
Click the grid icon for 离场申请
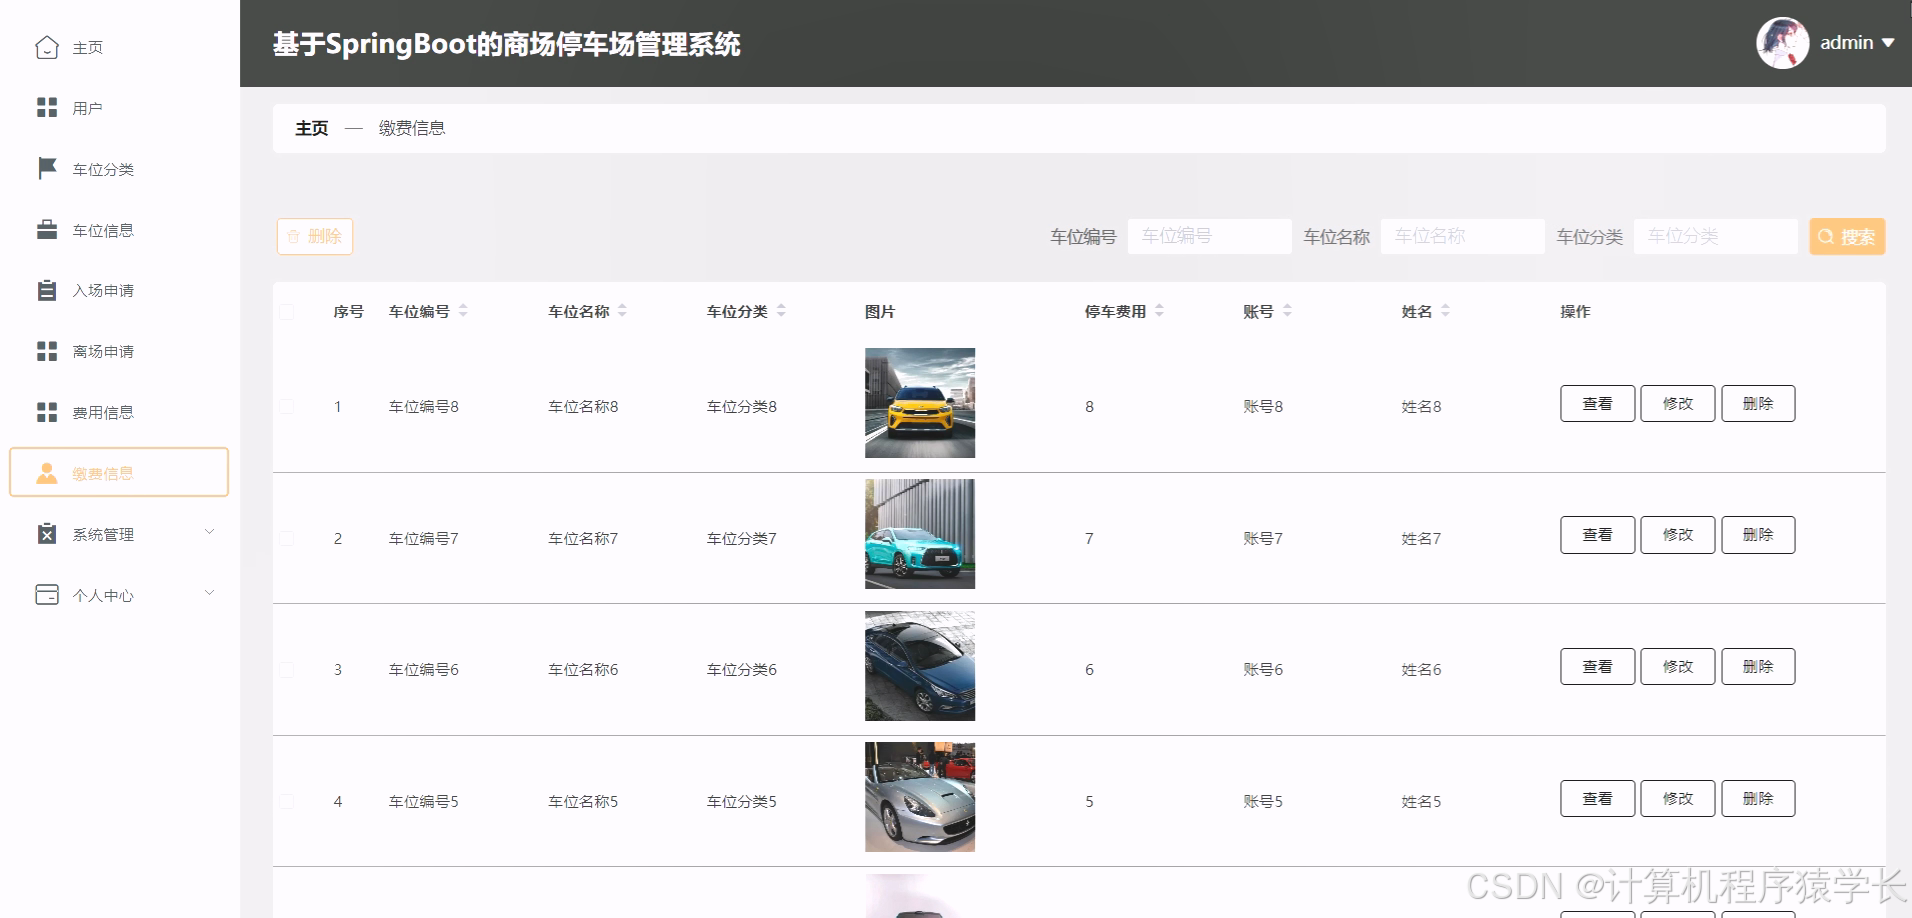[x=47, y=351]
